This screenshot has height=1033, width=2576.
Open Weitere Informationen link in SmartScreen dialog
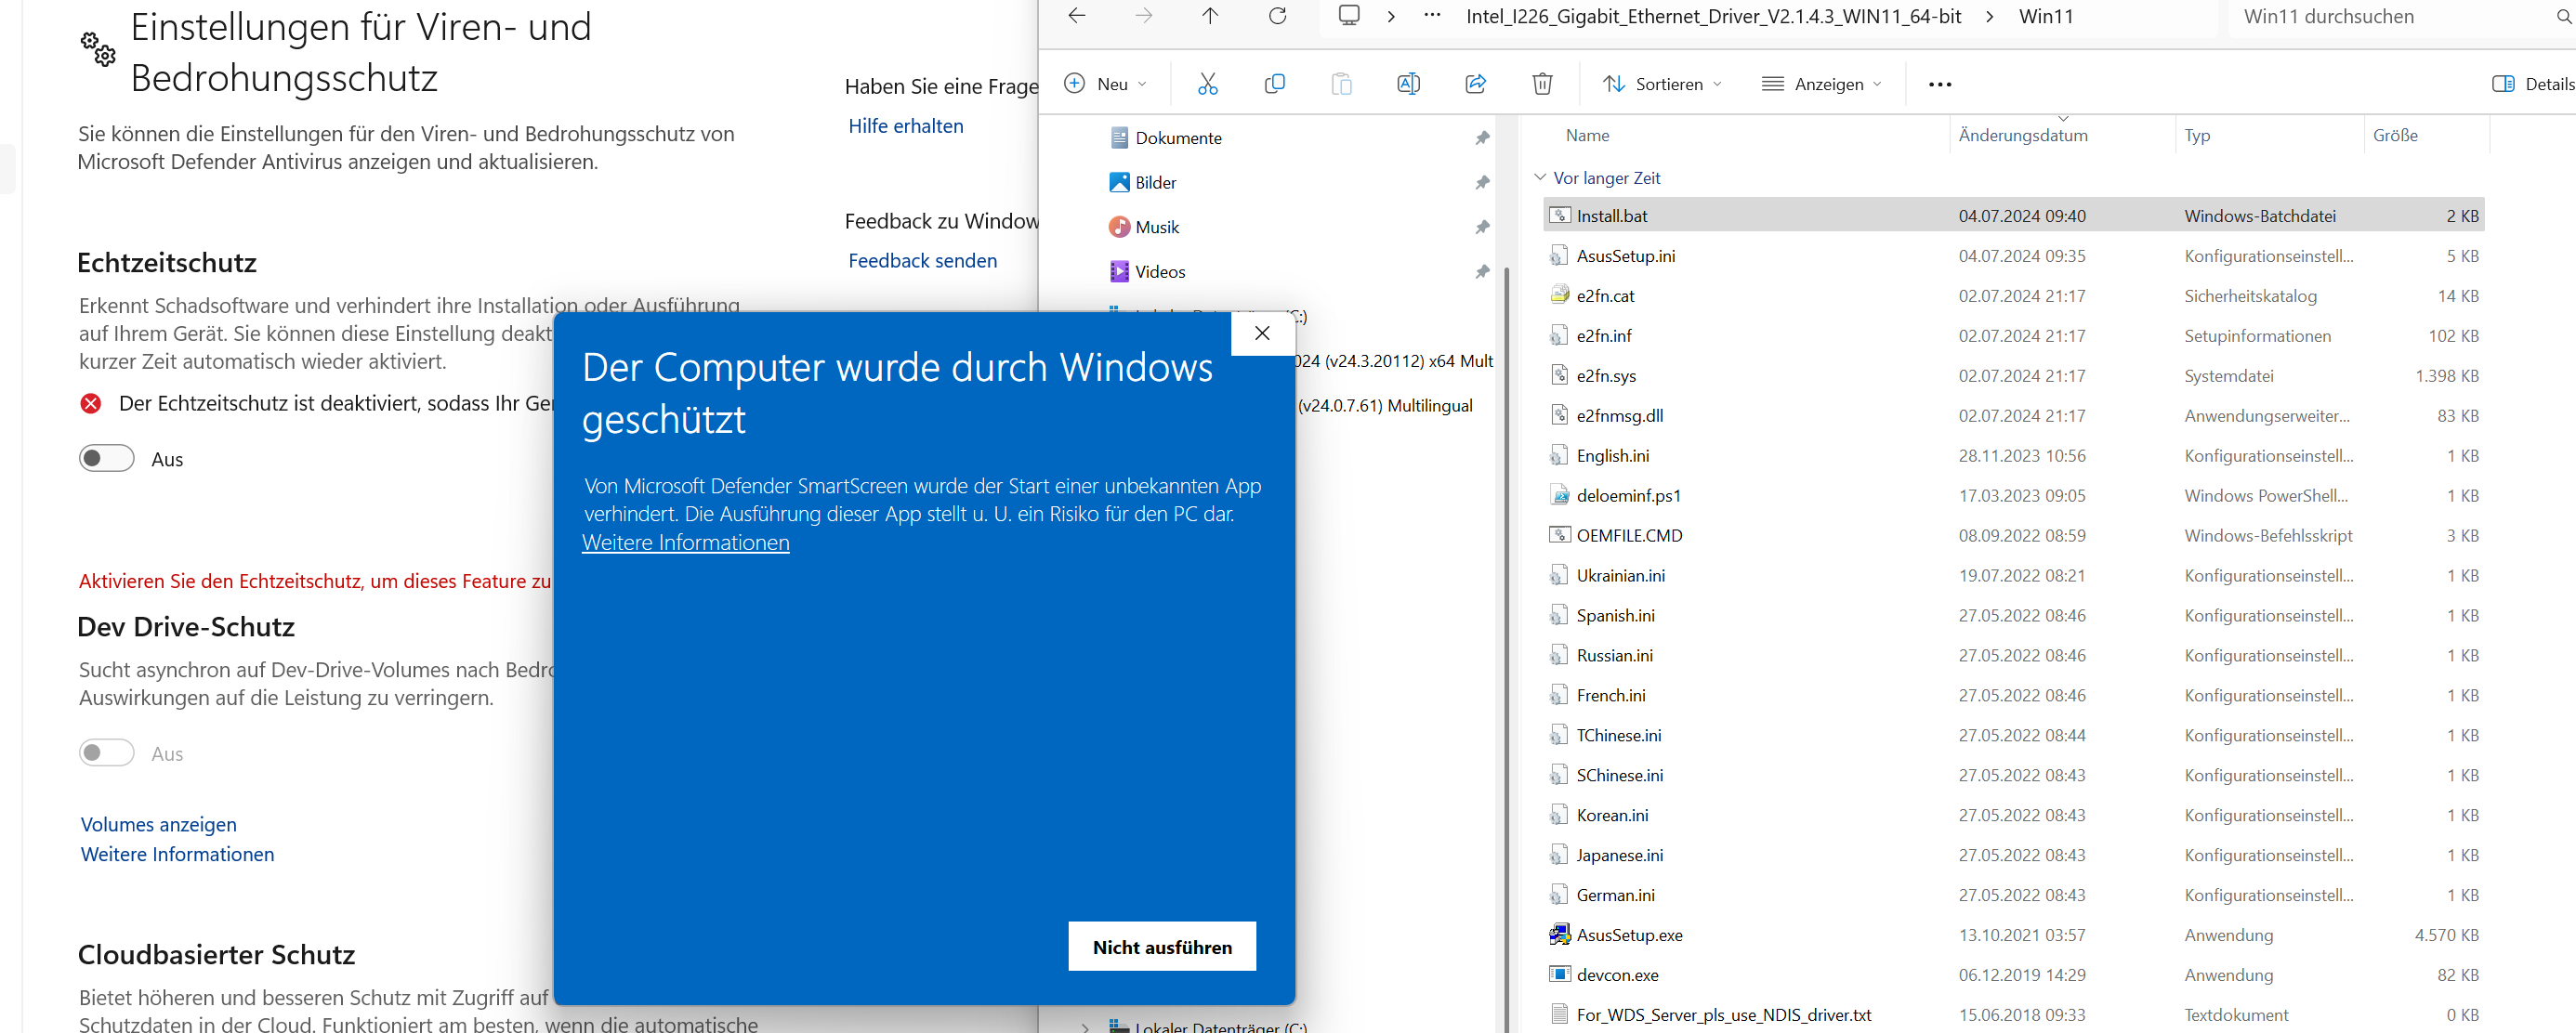coord(685,542)
